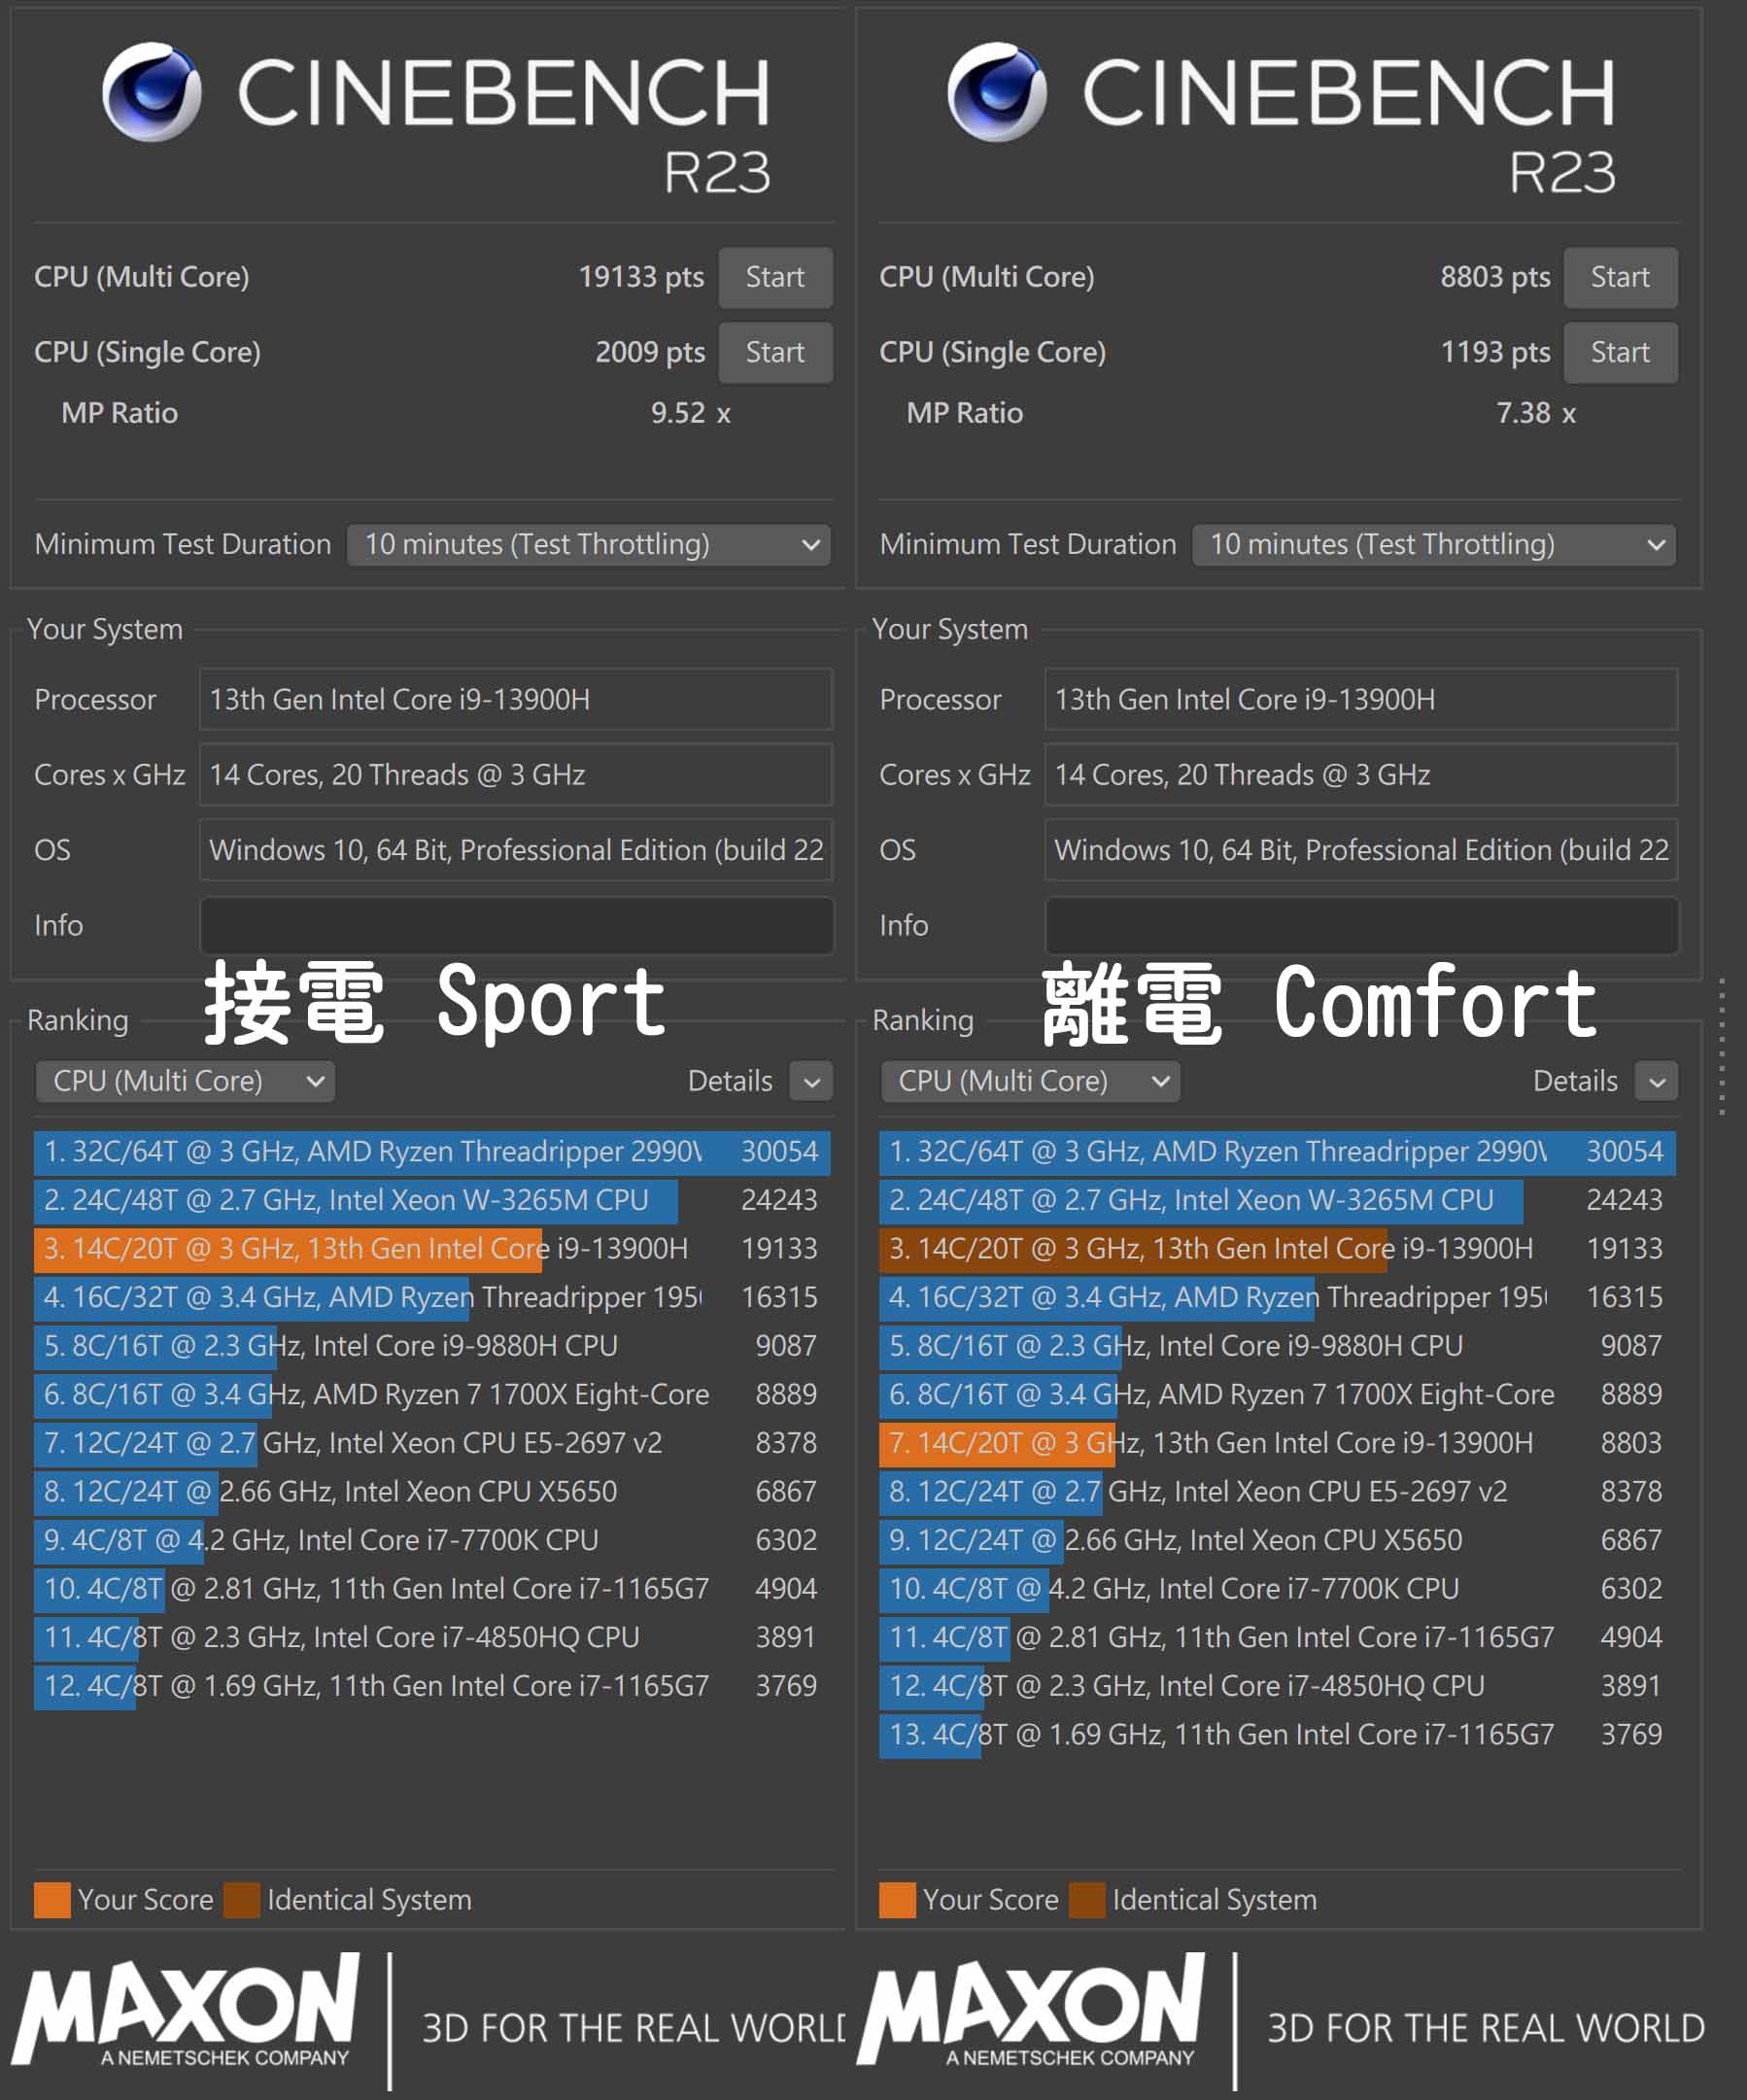Click Processor field in right Comfort panel
Viewport: 1747px width, 2100px height.
point(1361,699)
